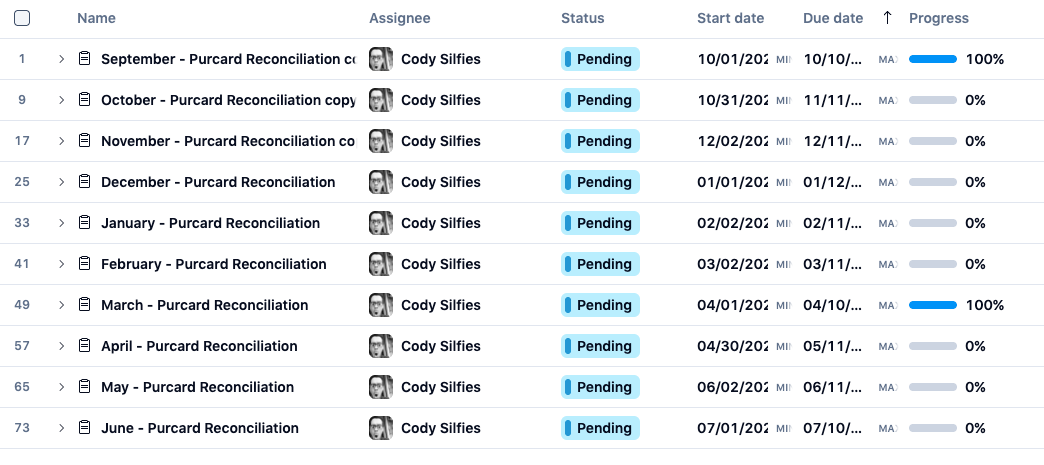
Task: Expand the April Purcard Reconciliation row
Action: [61, 346]
